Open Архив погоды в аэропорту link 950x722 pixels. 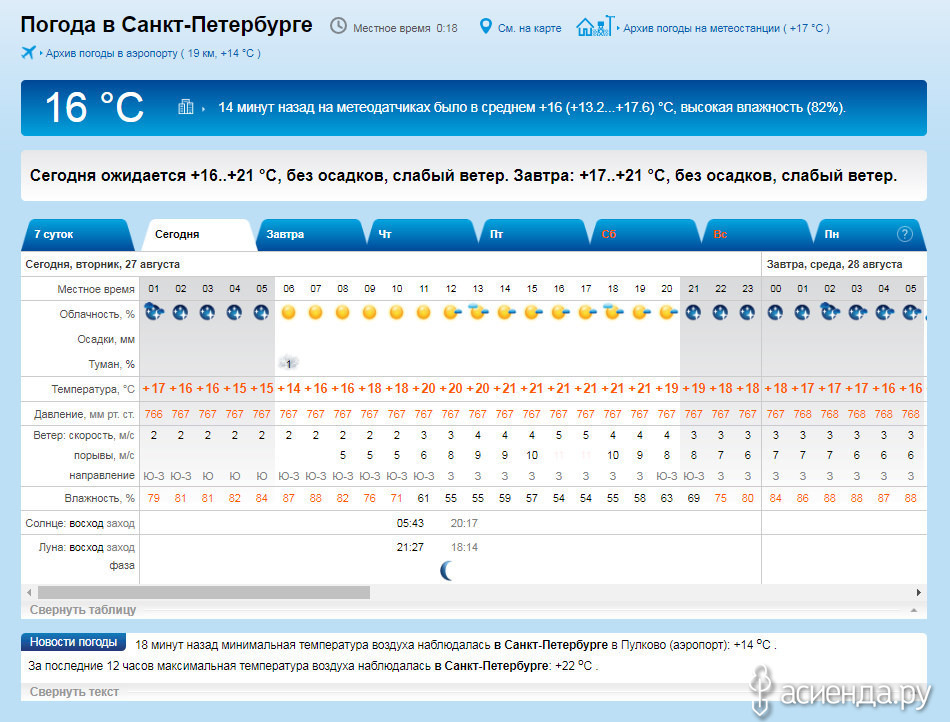point(153,53)
